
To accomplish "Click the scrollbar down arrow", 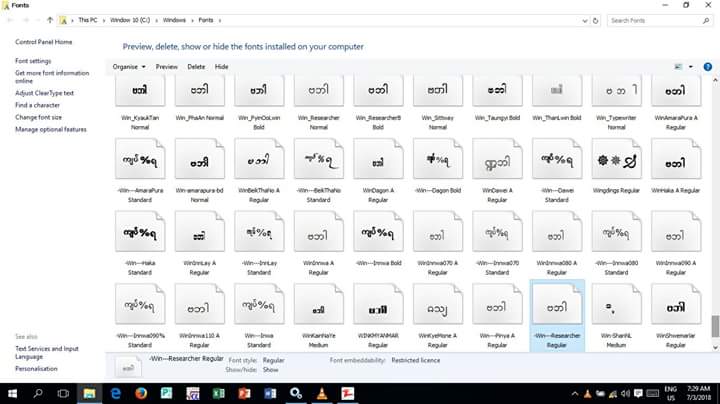I will pos(715,348).
